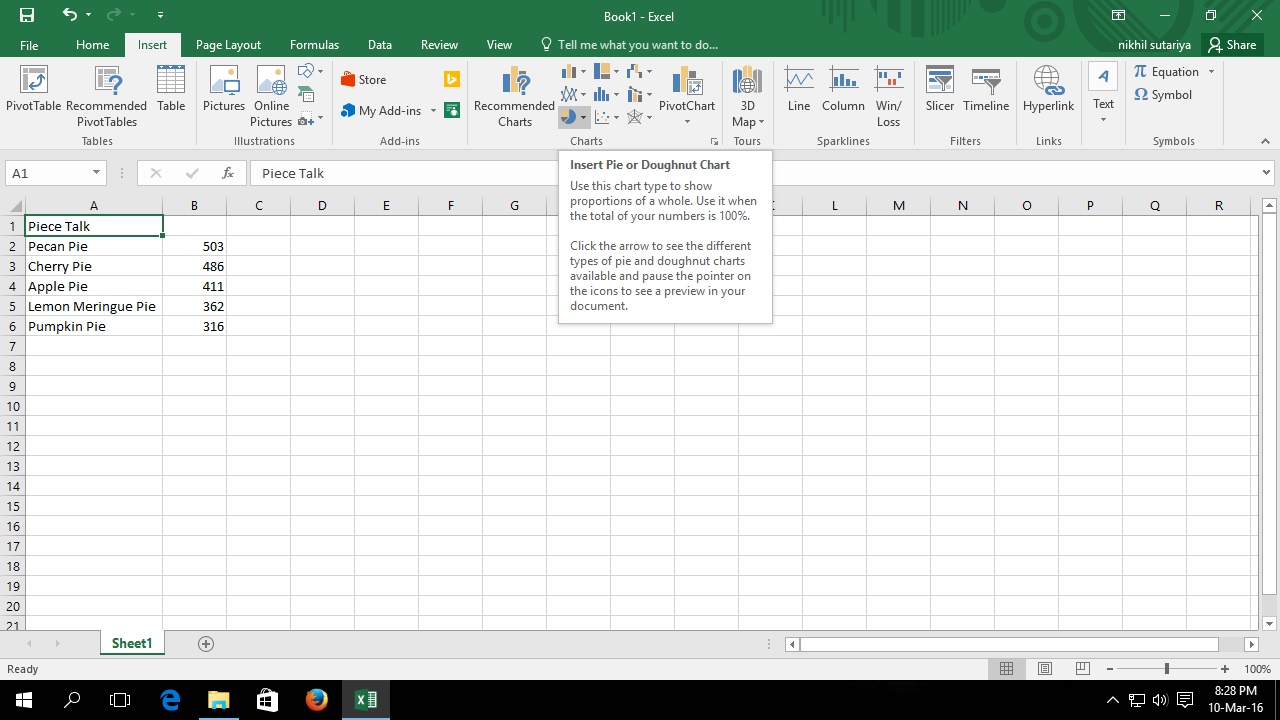Switch to Page Layout view in status bar
Image resolution: width=1280 pixels, height=720 pixels.
click(x=1045, y=668)
